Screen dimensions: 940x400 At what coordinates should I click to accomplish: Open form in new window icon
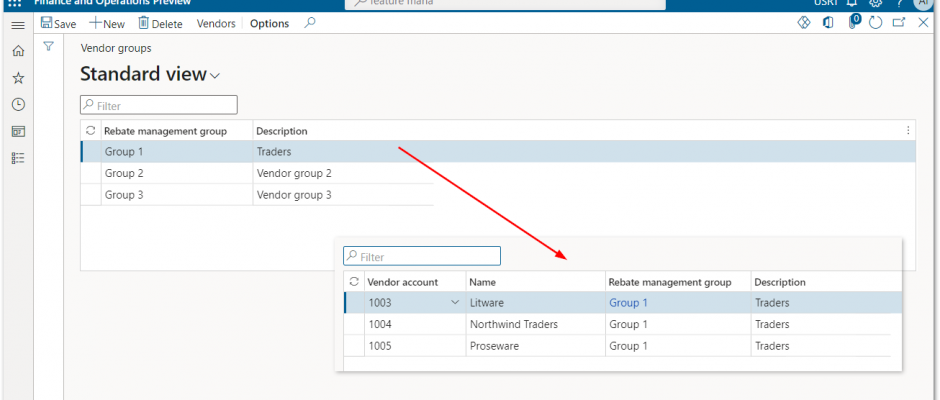(x=899, y=23)
